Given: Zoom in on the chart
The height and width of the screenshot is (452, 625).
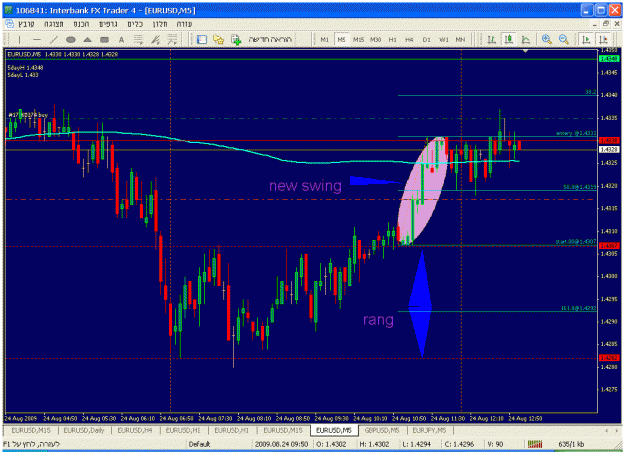Looking at the screenshot, I should [546, 39].
